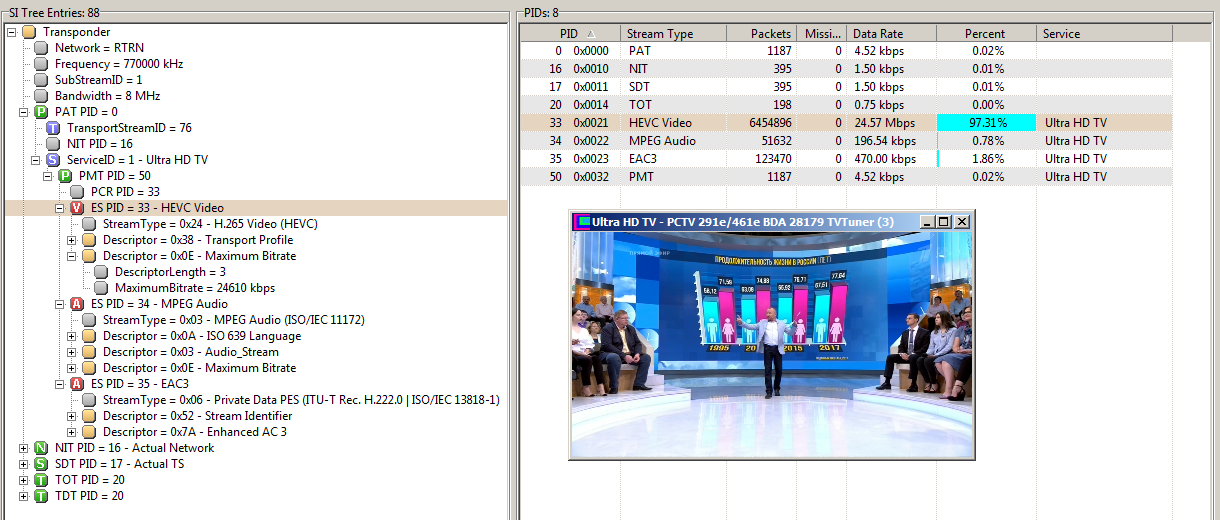The width and height of the screenshot is (1220, 520).
Task: Maximize the Ultra HD TV video window
Action: (944, 222)
